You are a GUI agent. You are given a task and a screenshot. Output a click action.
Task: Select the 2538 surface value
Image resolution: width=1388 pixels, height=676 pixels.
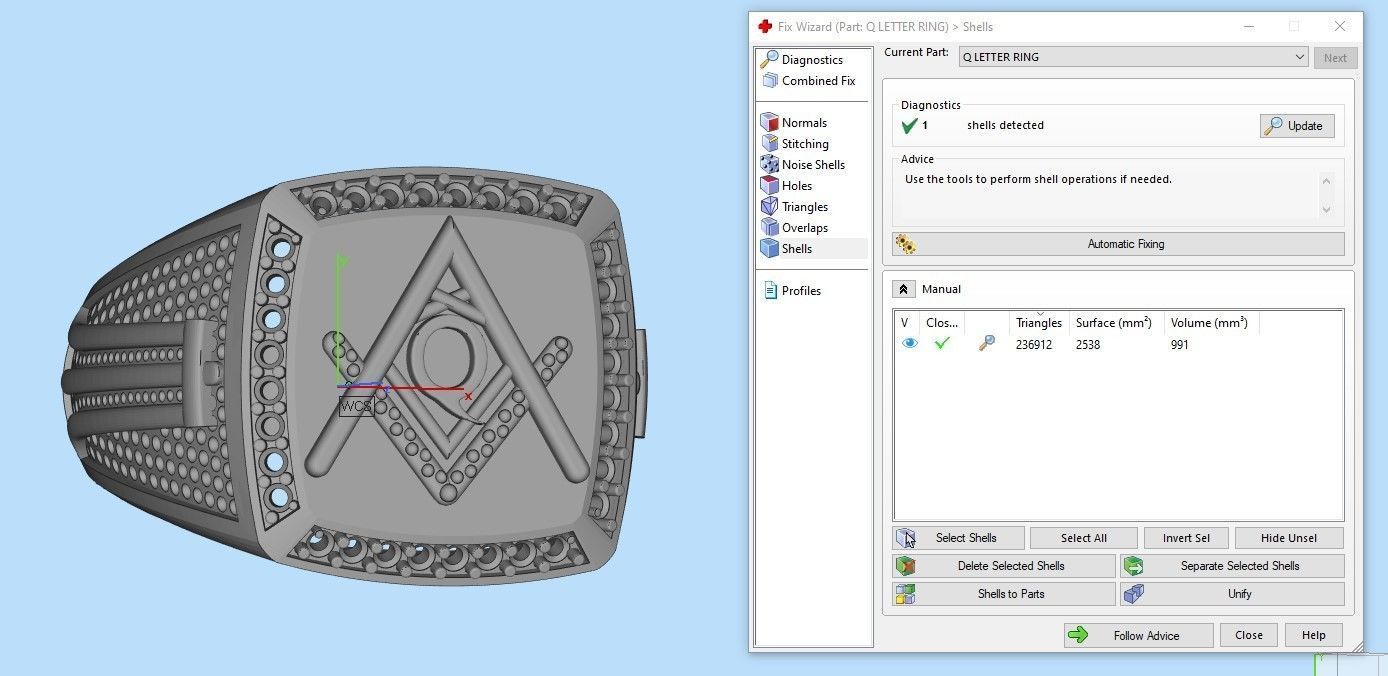pos(1088,345)
